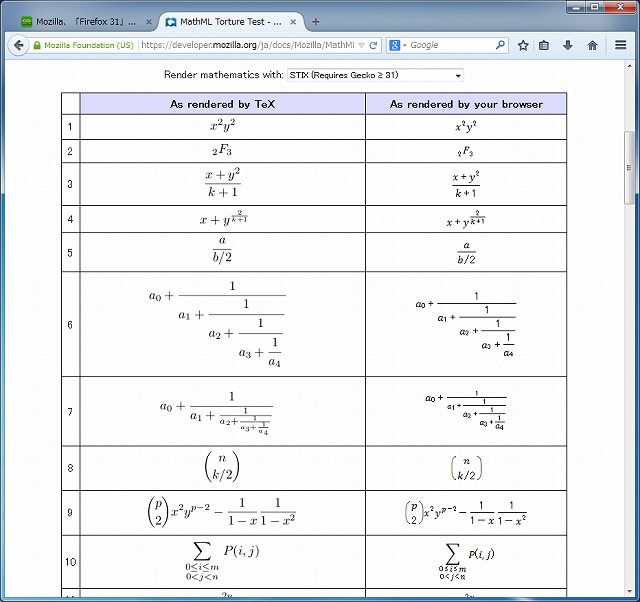Click the Google search engine icon
The height and width of the screenshot is (602, 640).
[394, 45]
